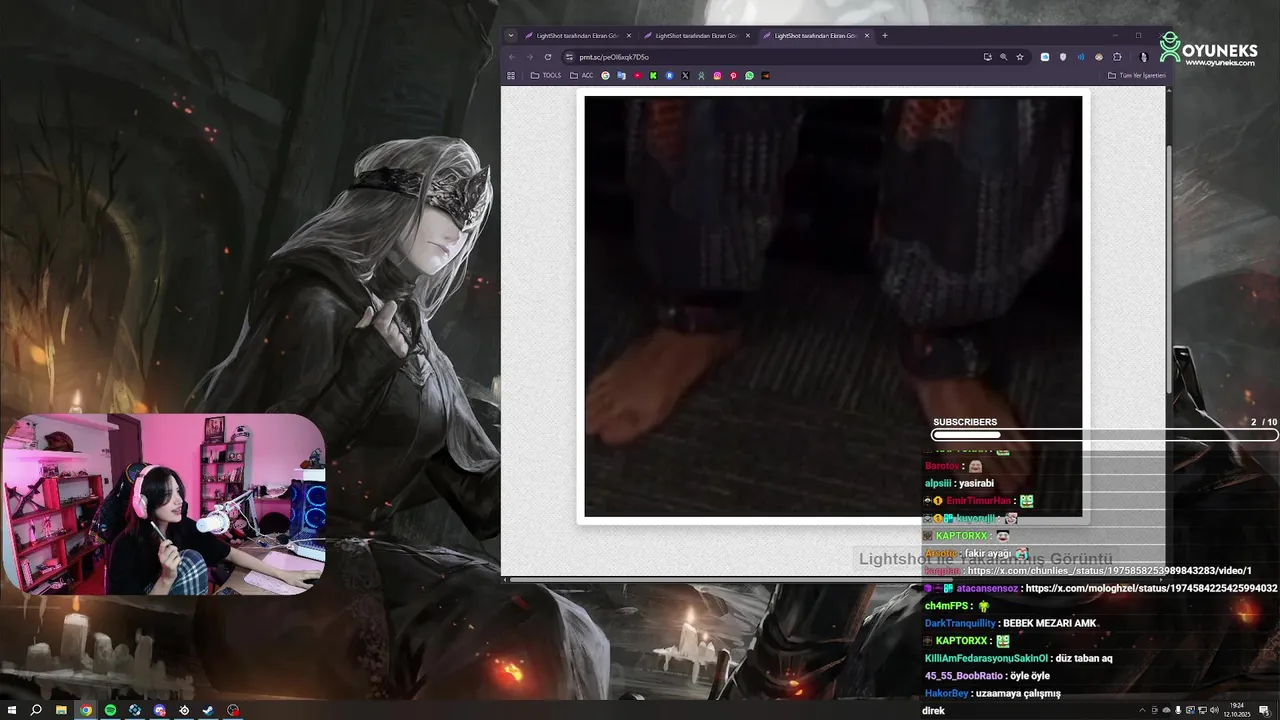This screenshot has height=720, width=1280.
Task: Open the YouTube bookmark
Action: pyautogui.click(x=637, y=76)
